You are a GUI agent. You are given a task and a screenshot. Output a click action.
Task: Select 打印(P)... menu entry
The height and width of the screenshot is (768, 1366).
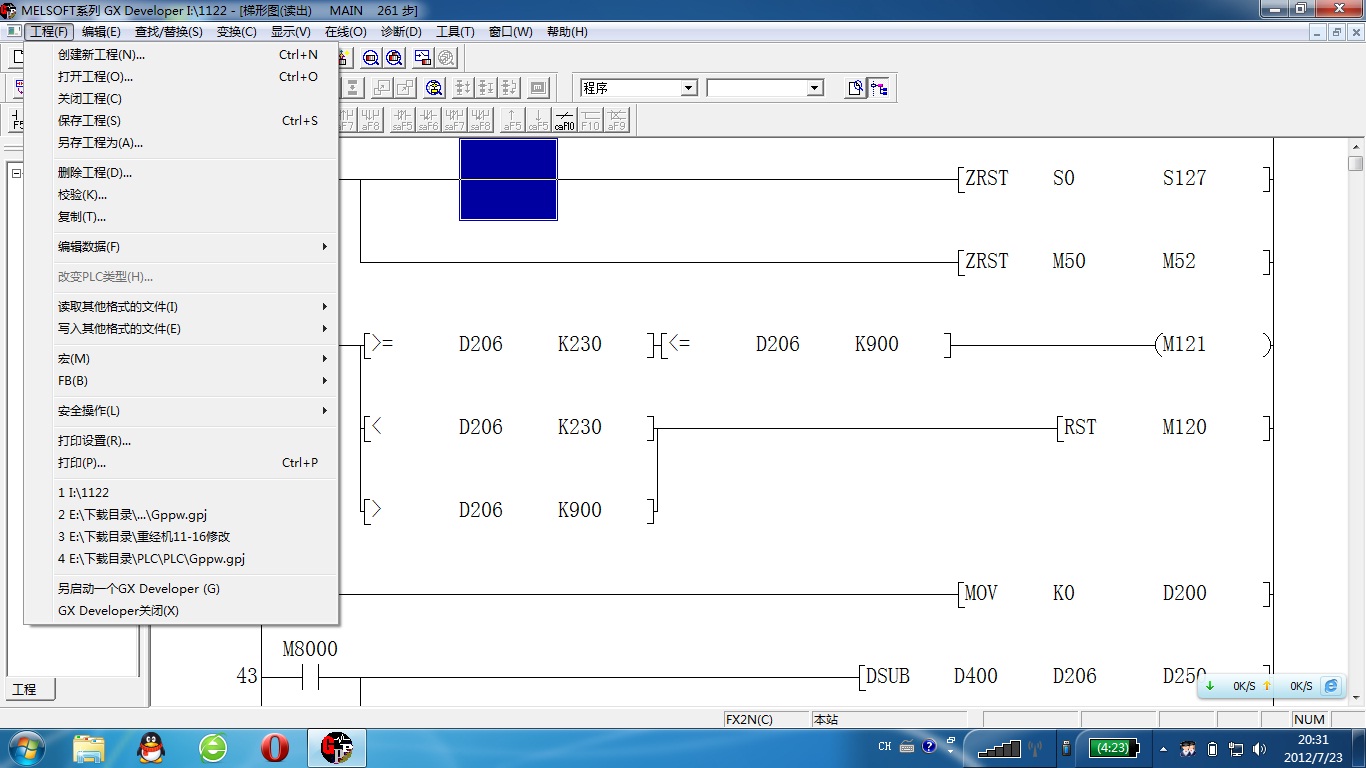click(82, 463)
